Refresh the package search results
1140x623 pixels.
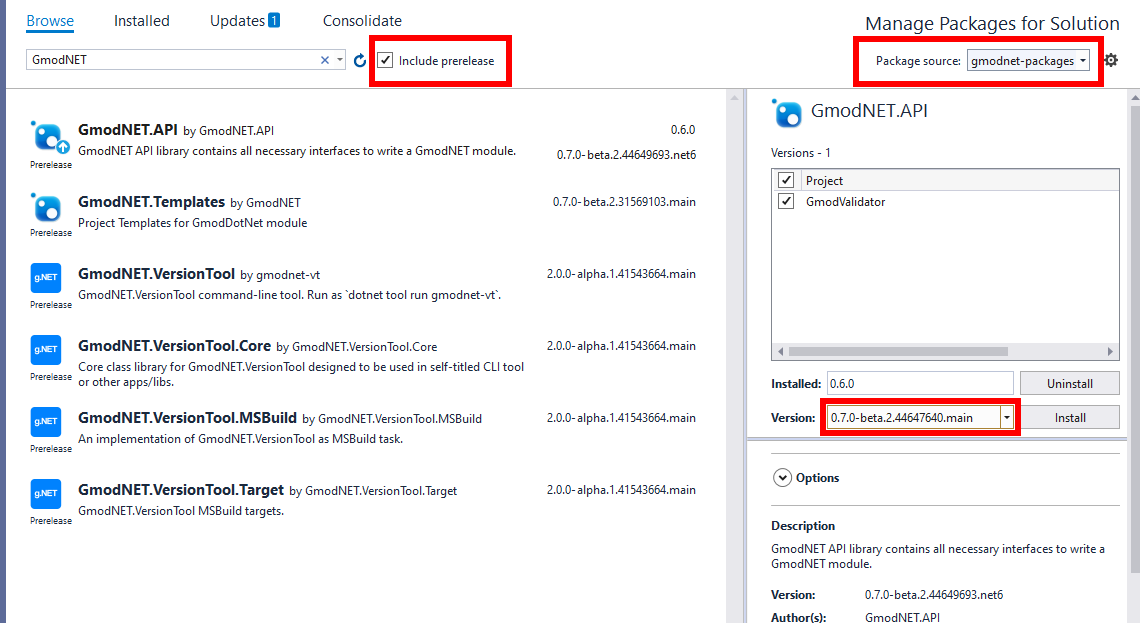[360, 61]
